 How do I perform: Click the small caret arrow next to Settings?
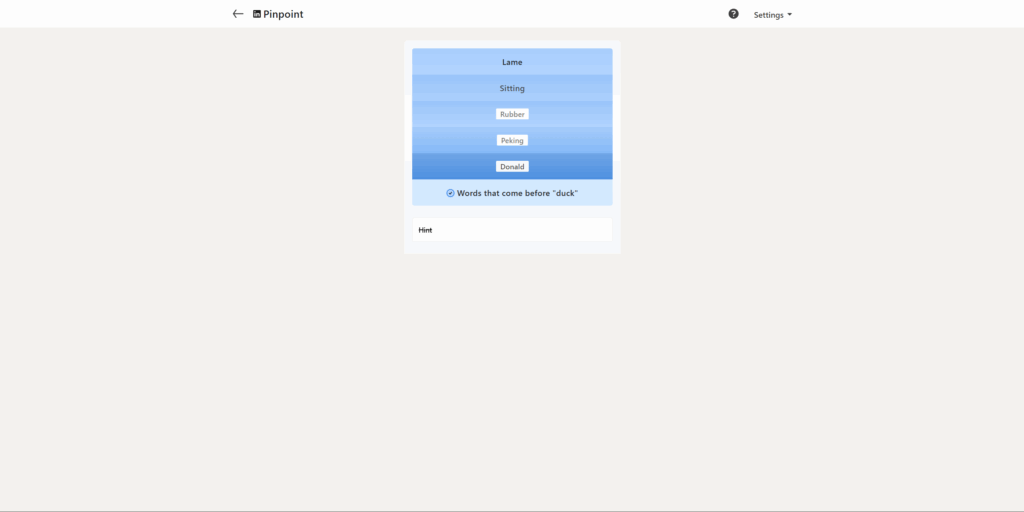[x=790, y=15]
